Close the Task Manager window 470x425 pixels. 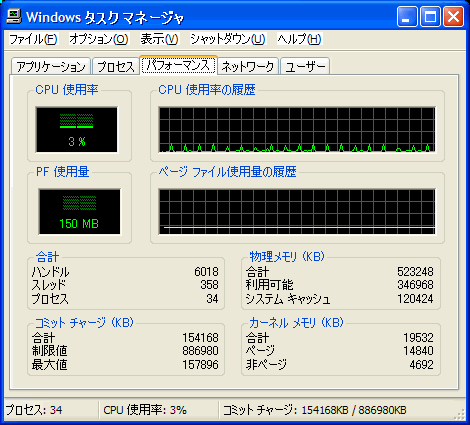tap(453, 16)
